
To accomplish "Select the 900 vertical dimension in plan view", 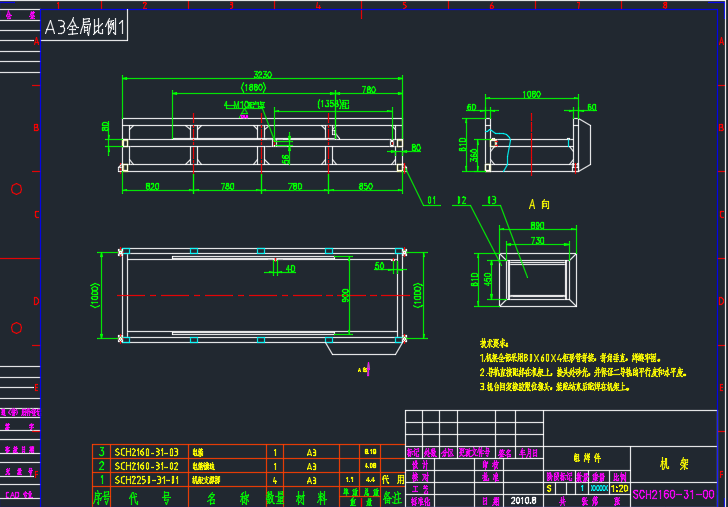I will (x=345, y=296).
